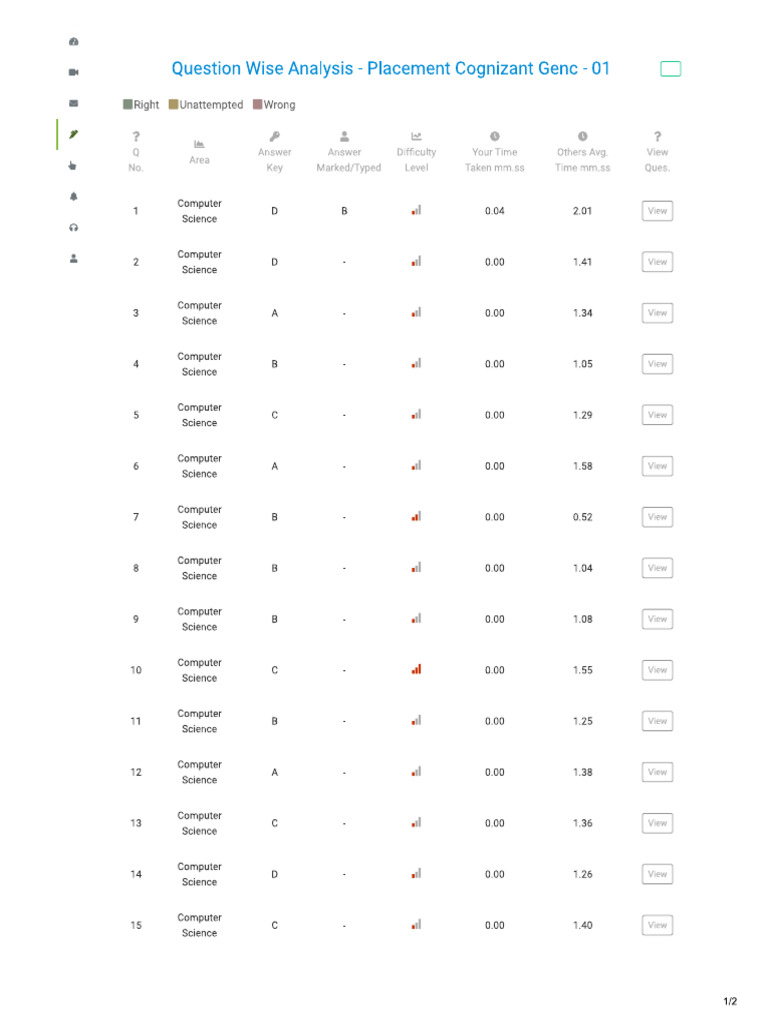Open the envelope messages sidebar icon
The width and height of the screenshot is (768, 1024).
tap(74, 103)
